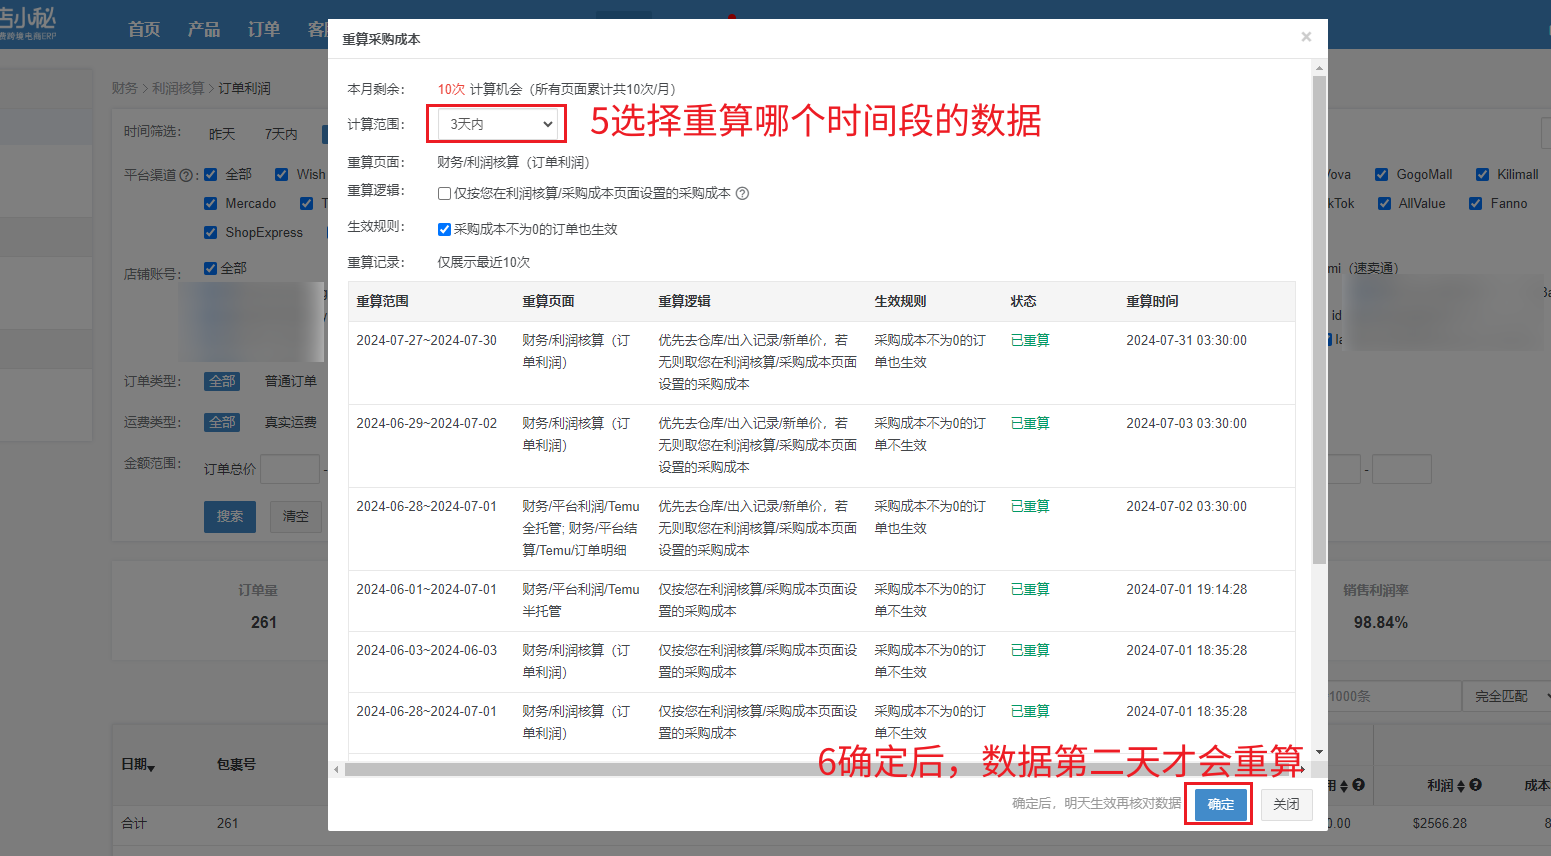Image resolution: width=1551 pixels, height=856 pixels.
Task: Click range 2024-06-03~2024-06-03 cell
Action: click(426, 650)
